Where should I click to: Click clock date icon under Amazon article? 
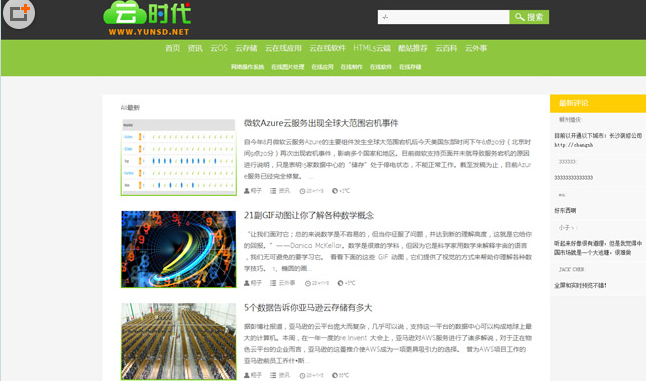(x=302, y=375)
